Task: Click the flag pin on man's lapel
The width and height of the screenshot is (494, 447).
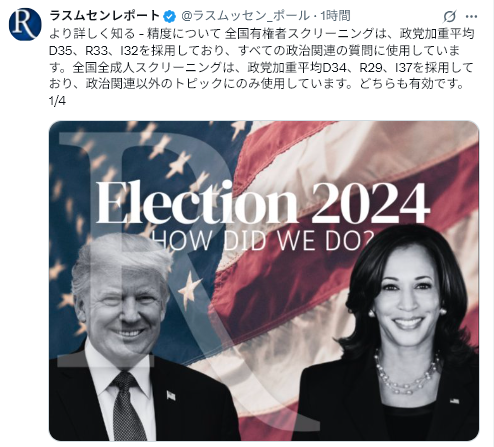Action: pos(171,396)
